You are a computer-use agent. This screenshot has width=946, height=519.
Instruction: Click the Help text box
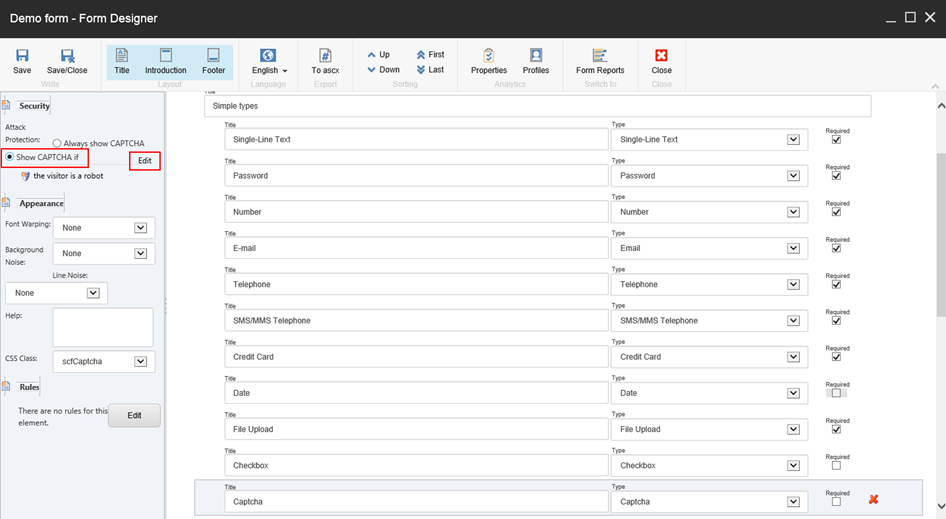[103, 327]
